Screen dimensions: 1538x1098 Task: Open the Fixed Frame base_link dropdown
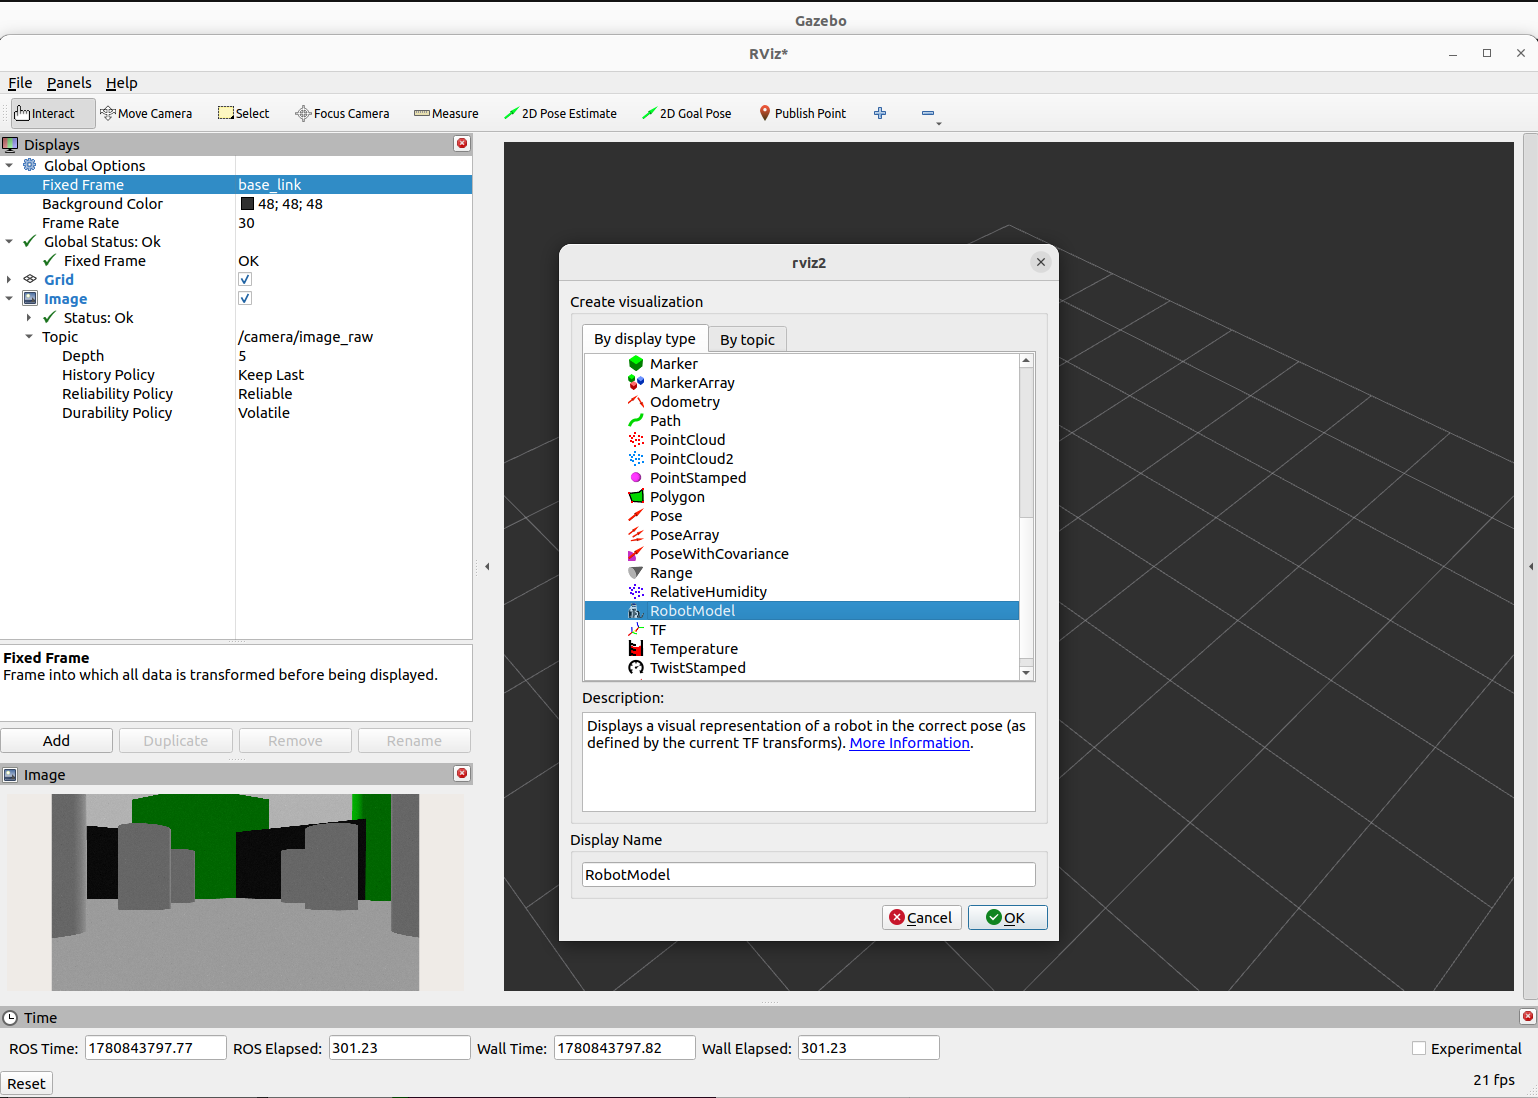tap(354, 184)
